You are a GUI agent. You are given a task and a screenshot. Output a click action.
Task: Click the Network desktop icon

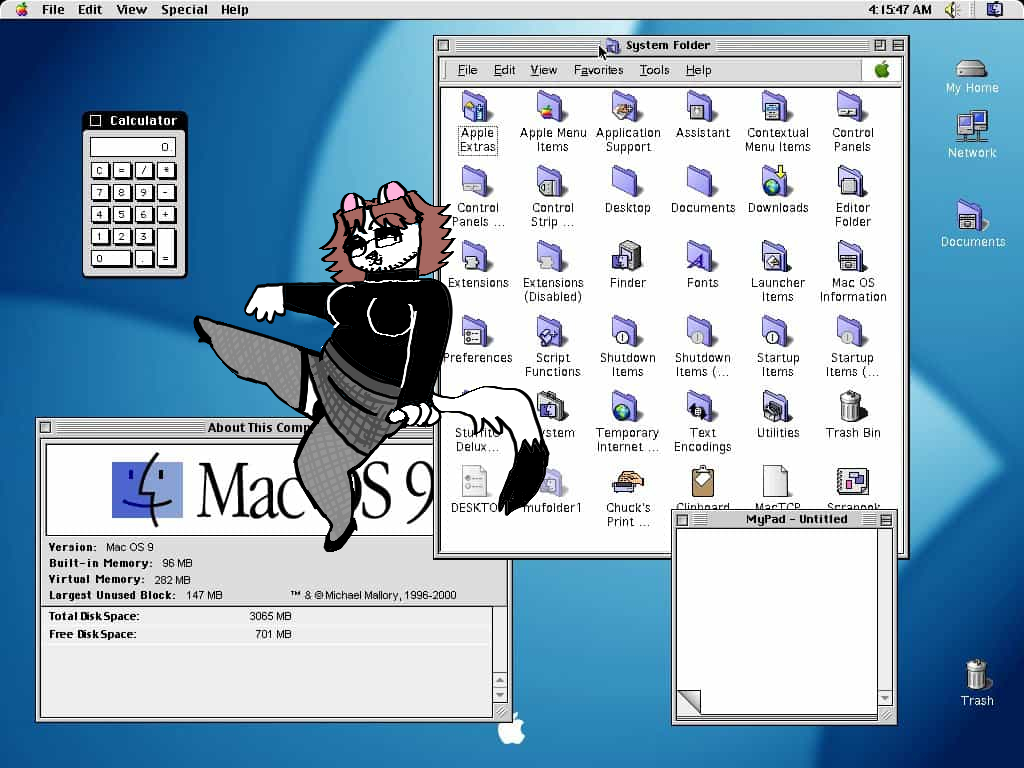971,127
